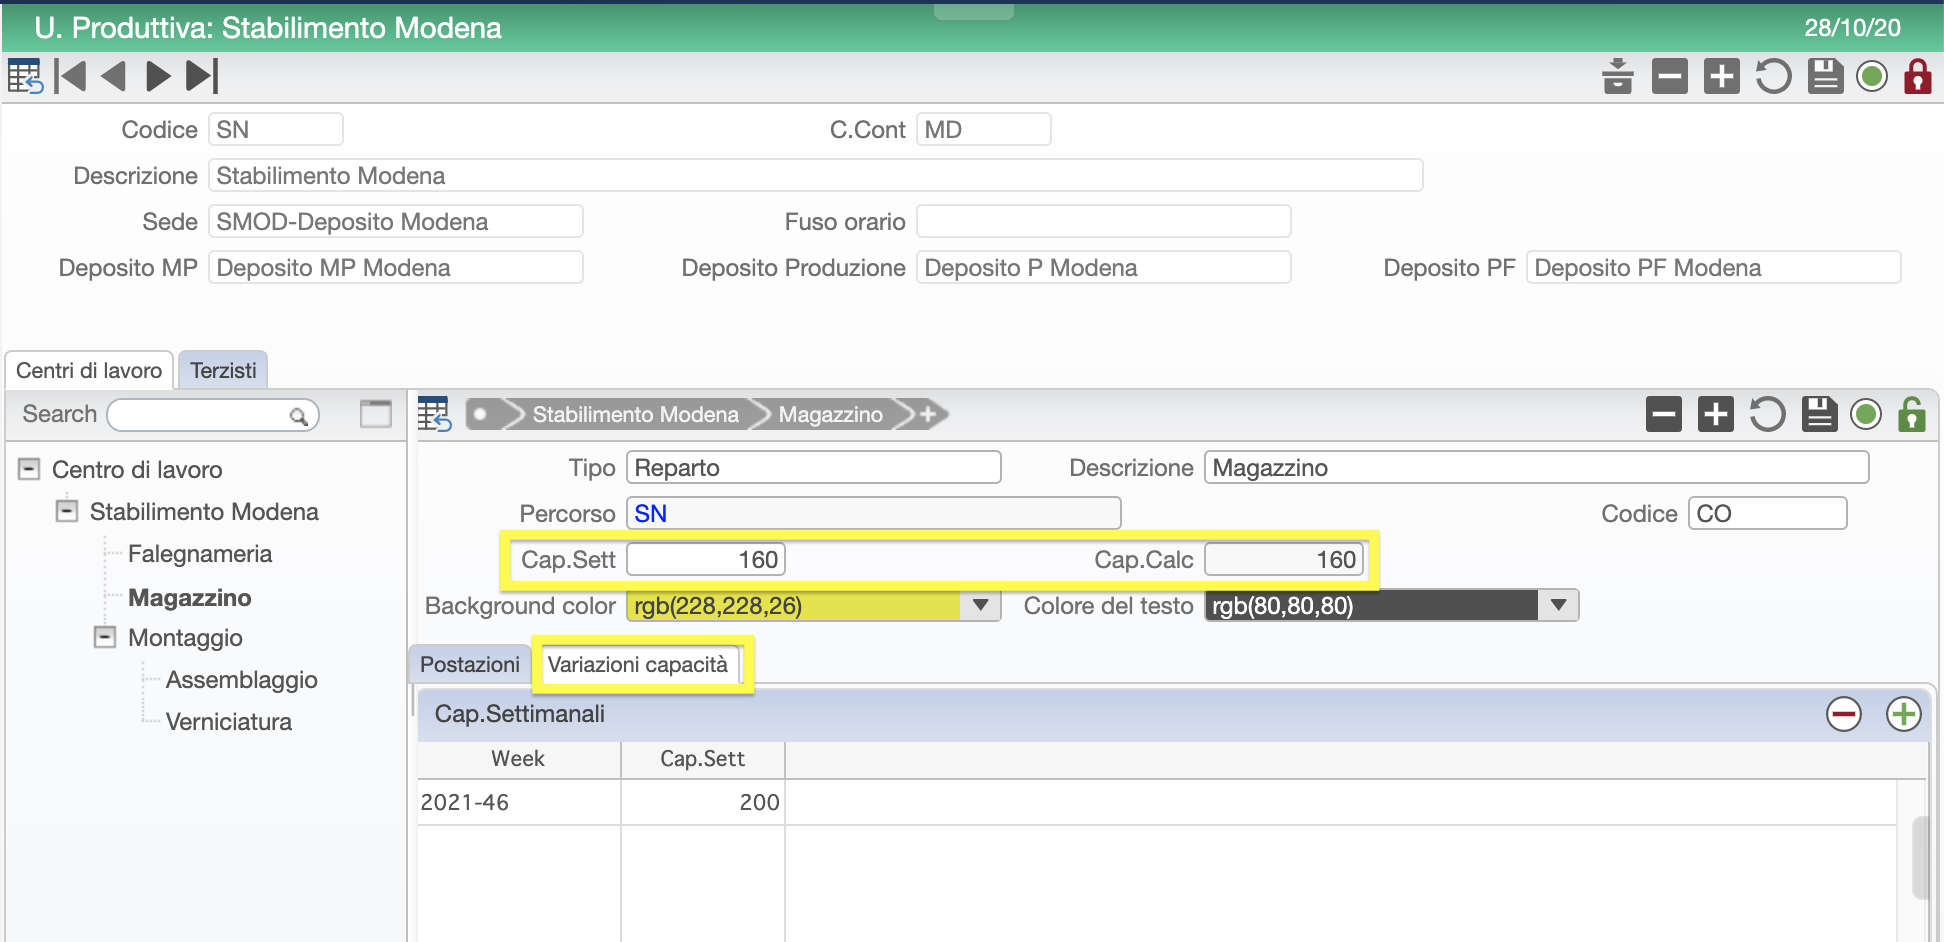Viewport: 1944px width, 942px height.
Task: Click the Deposito PF field
Action: 1714,268
